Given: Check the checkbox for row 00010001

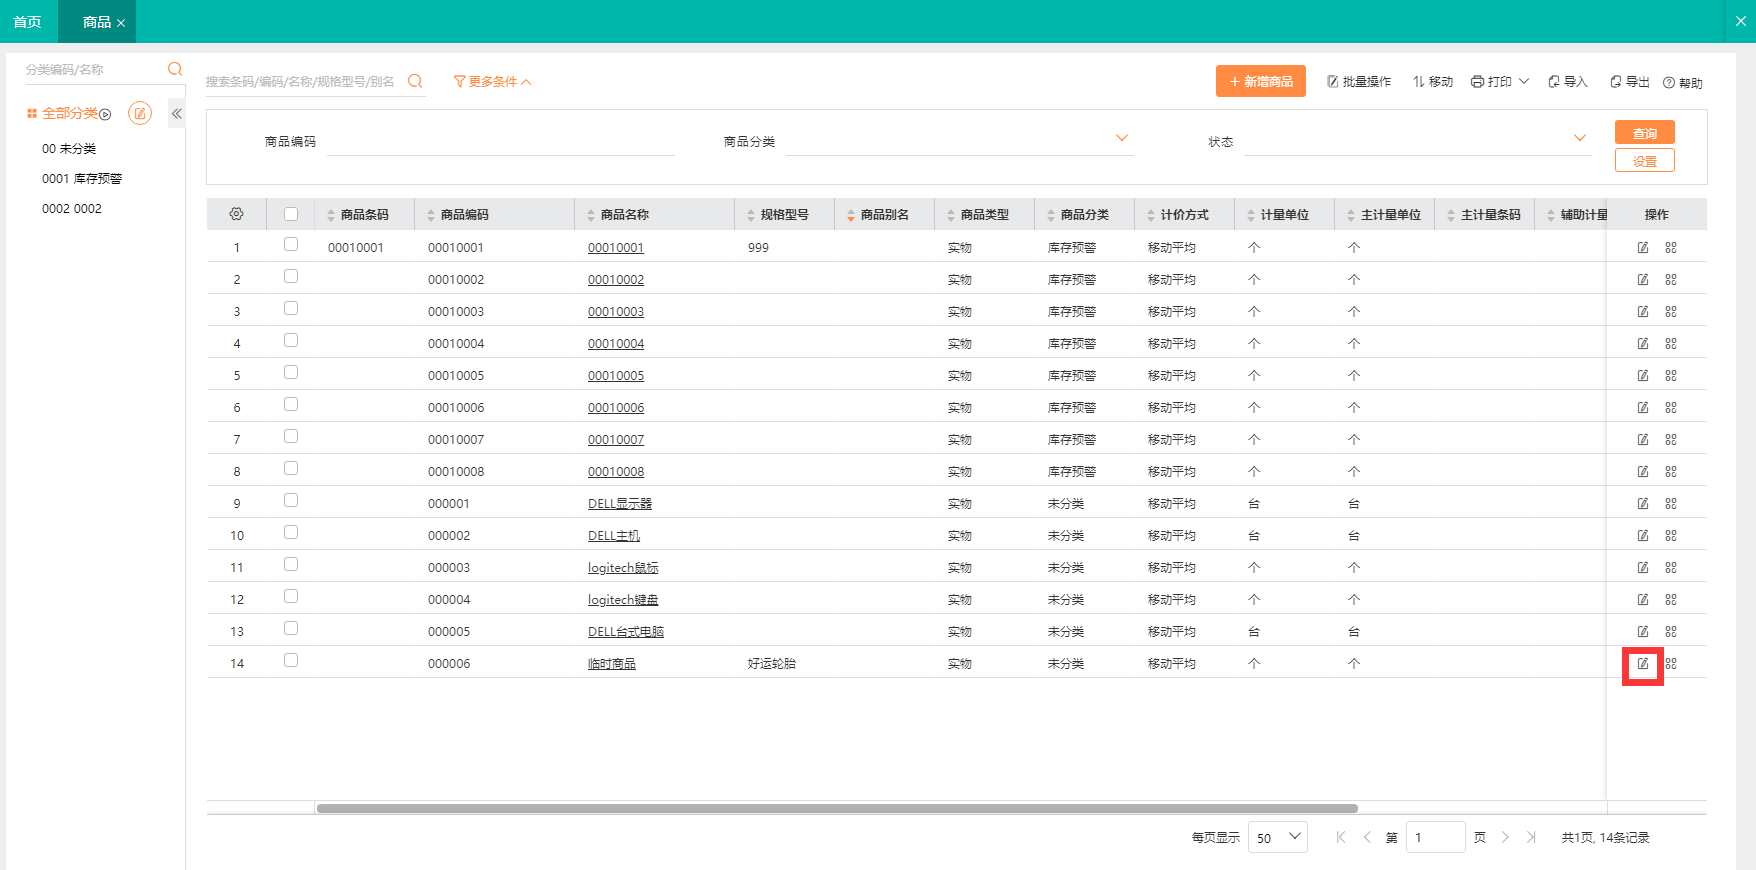Looking at the screenshot, I should coord(291,244).
